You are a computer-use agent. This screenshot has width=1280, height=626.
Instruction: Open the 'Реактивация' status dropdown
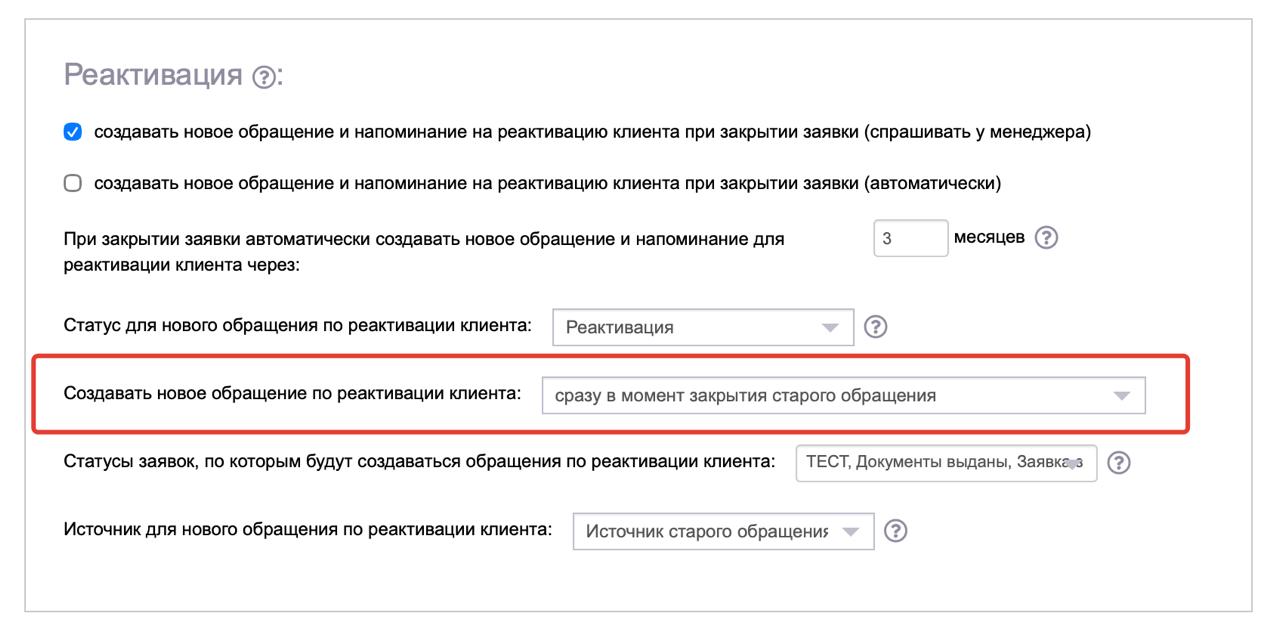(x=690, y=327)
